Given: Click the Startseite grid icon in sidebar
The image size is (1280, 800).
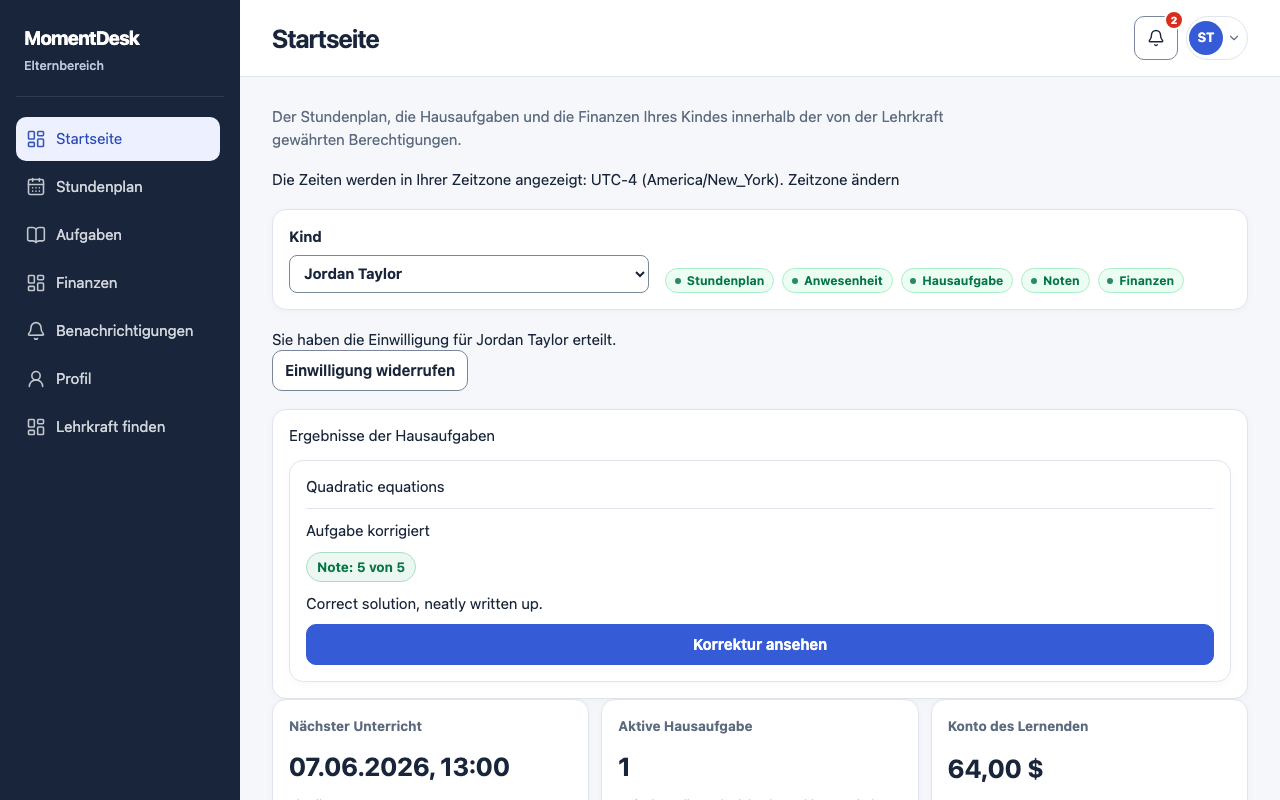Looking at the screenshot, I should pos(36,139).
